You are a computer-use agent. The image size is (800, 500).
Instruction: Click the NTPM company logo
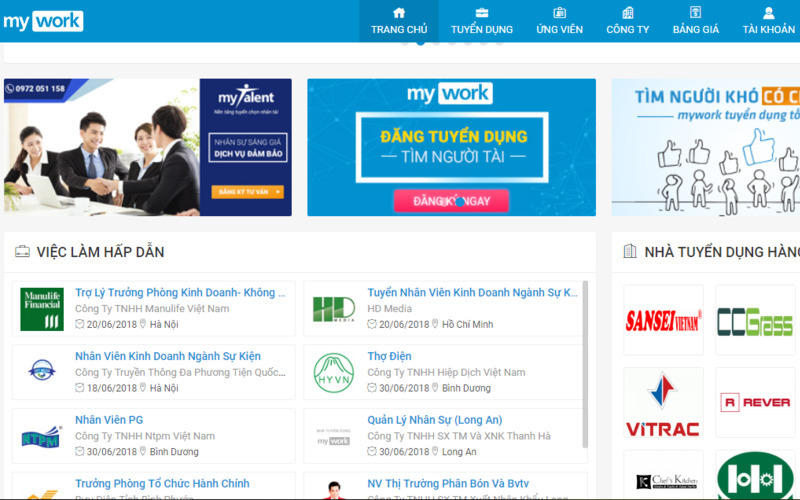(x=42, y=437)
